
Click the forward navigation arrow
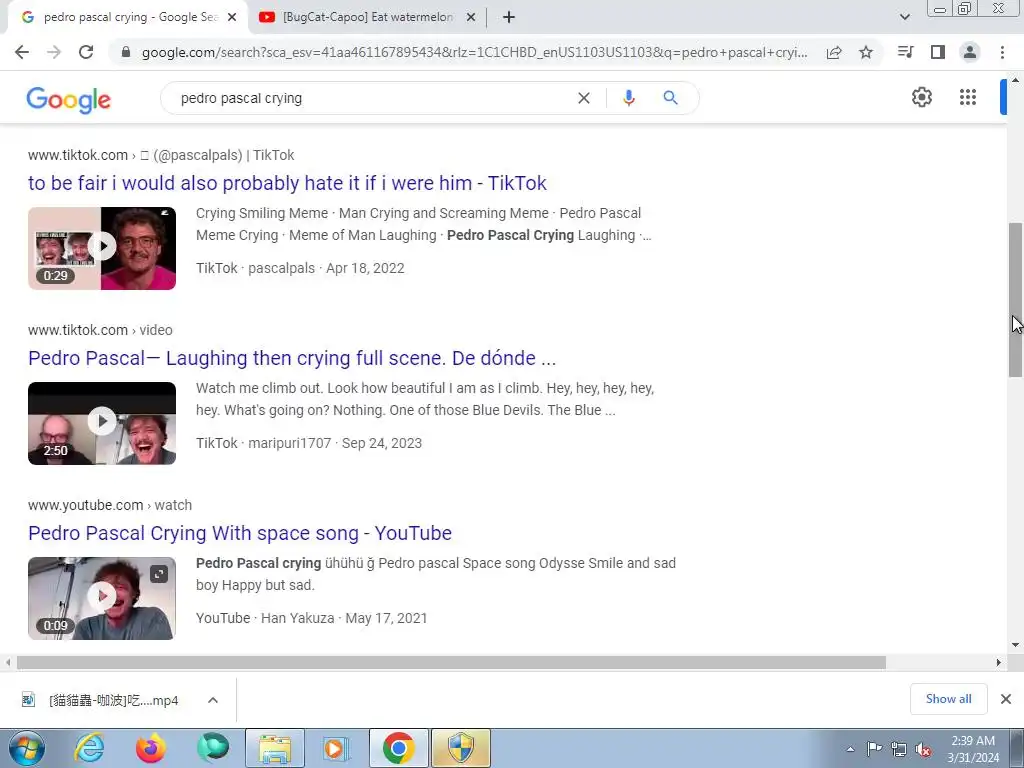[54, 52]
